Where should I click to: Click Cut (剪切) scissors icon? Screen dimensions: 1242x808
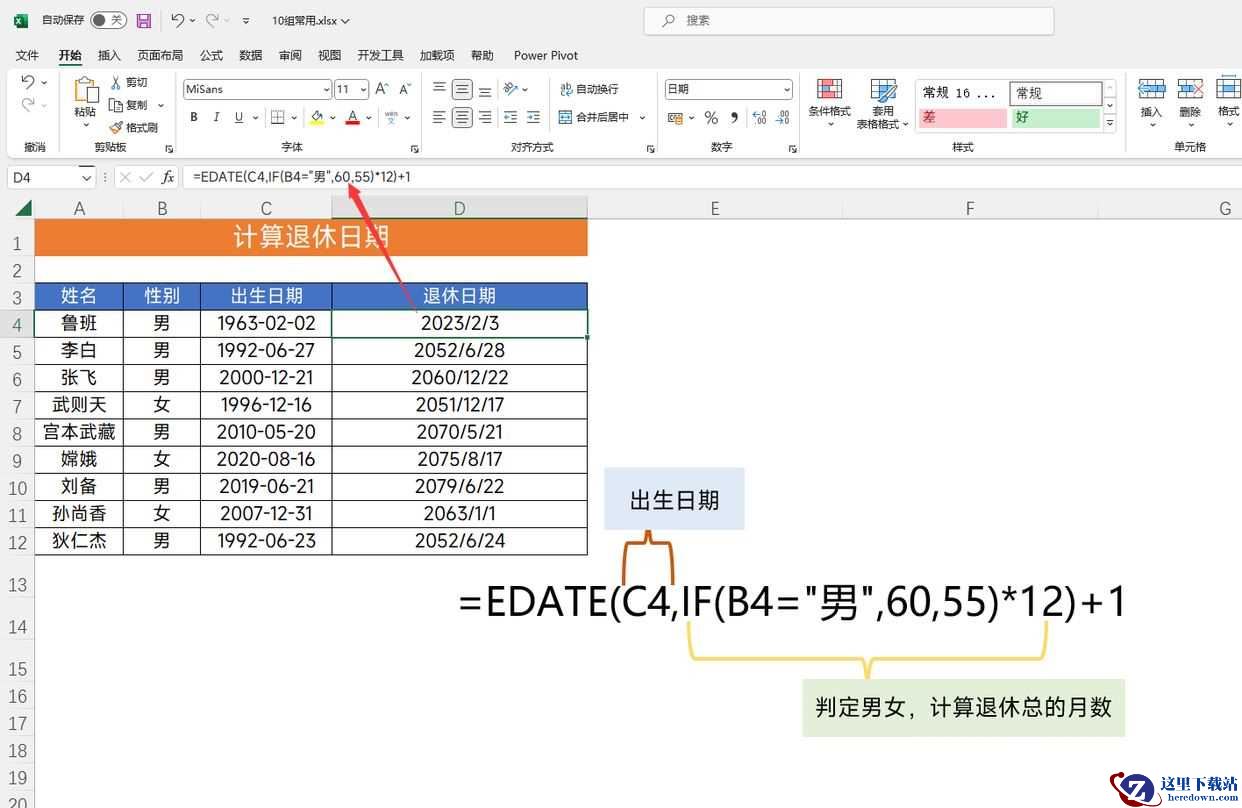click(x=116, y=82)
